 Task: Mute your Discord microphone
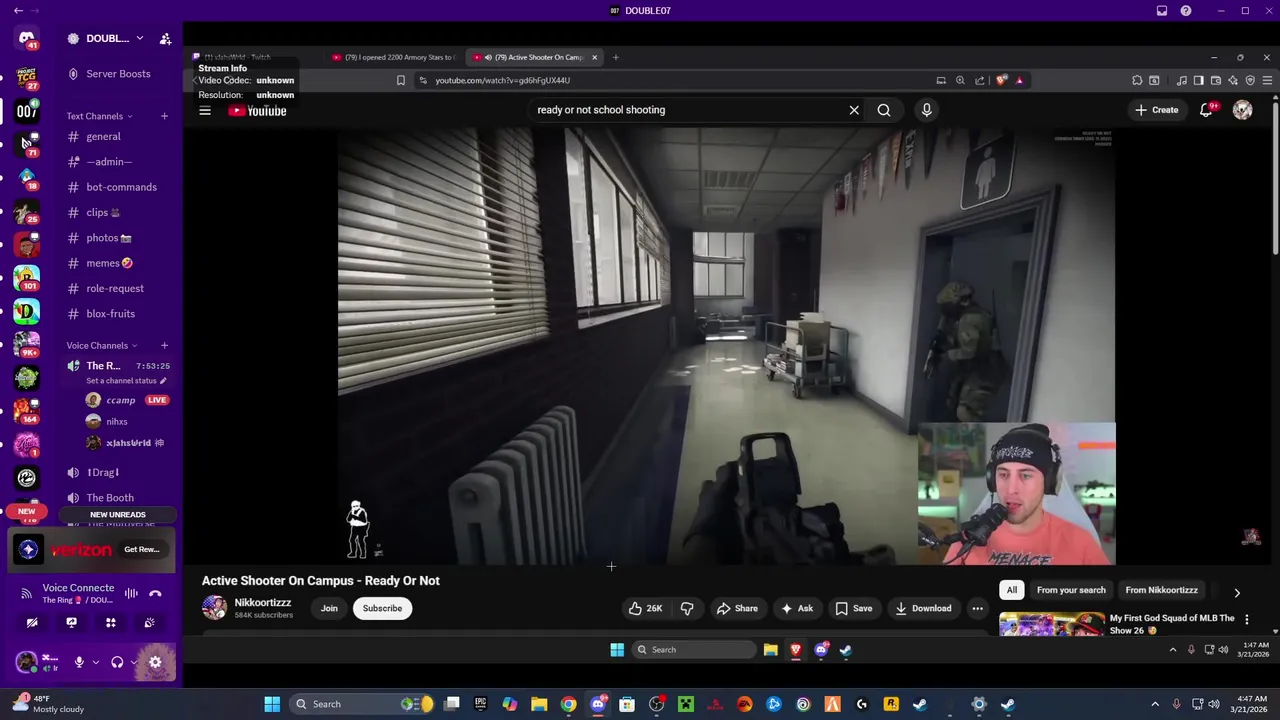click(79, 662)
